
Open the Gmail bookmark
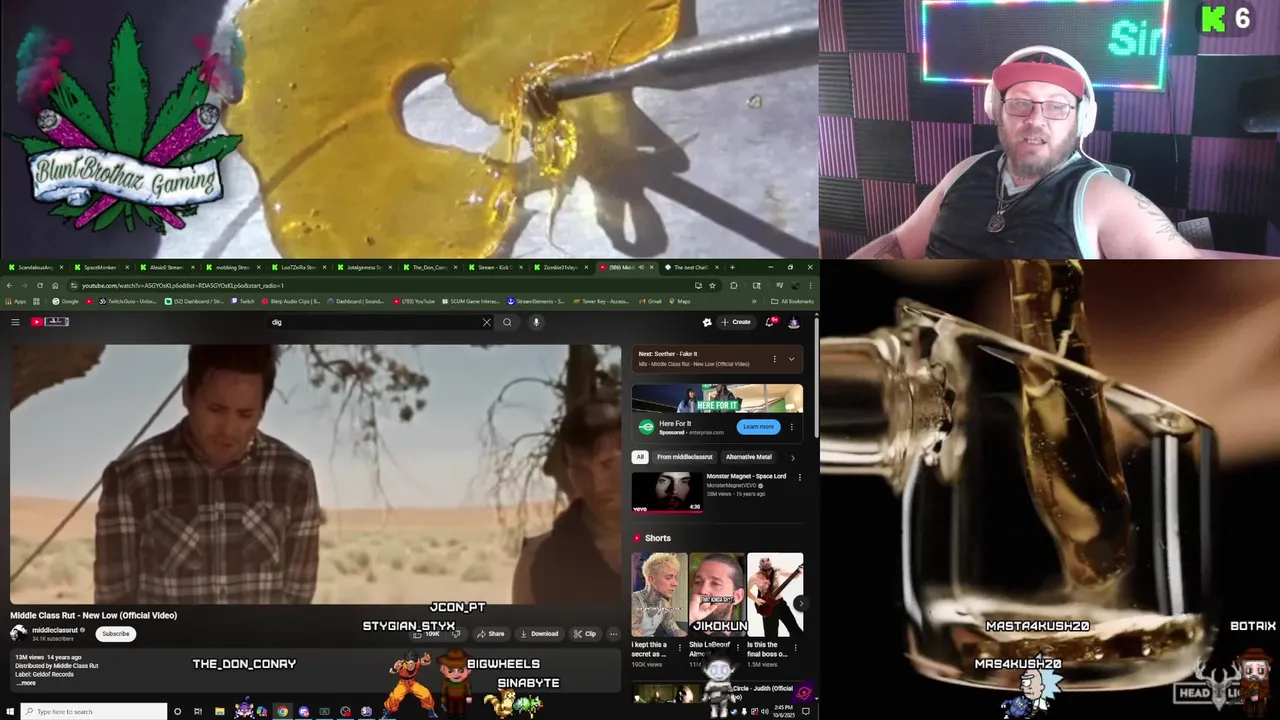650,301
